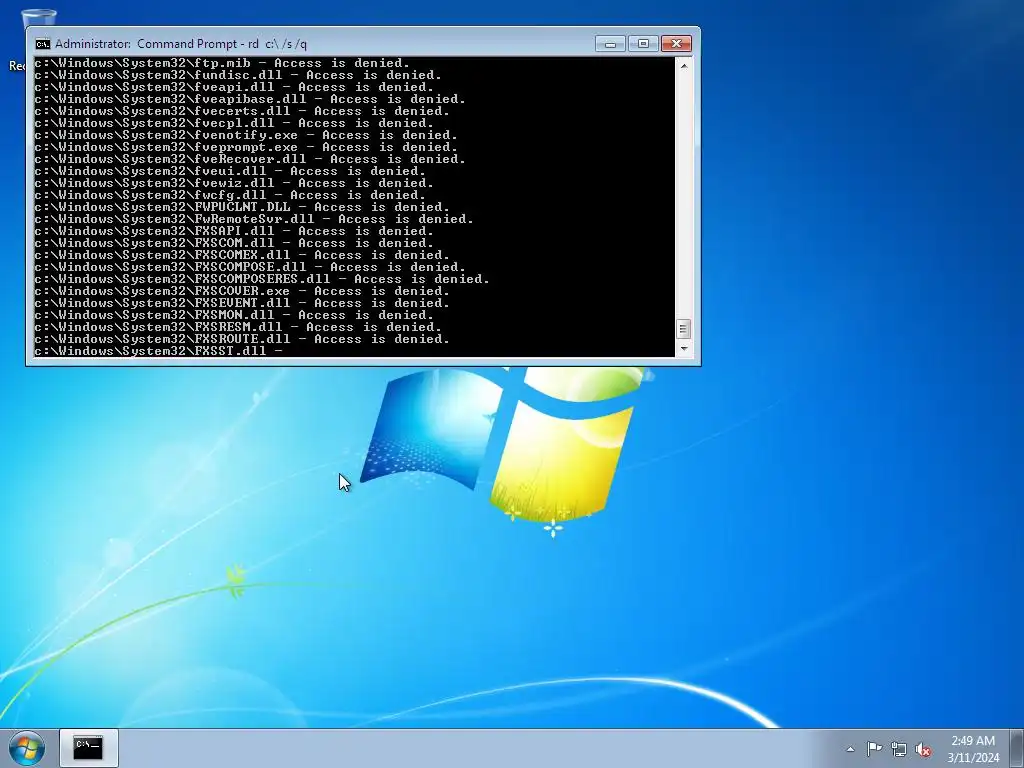Click the fveprompt.exe line

246,148
